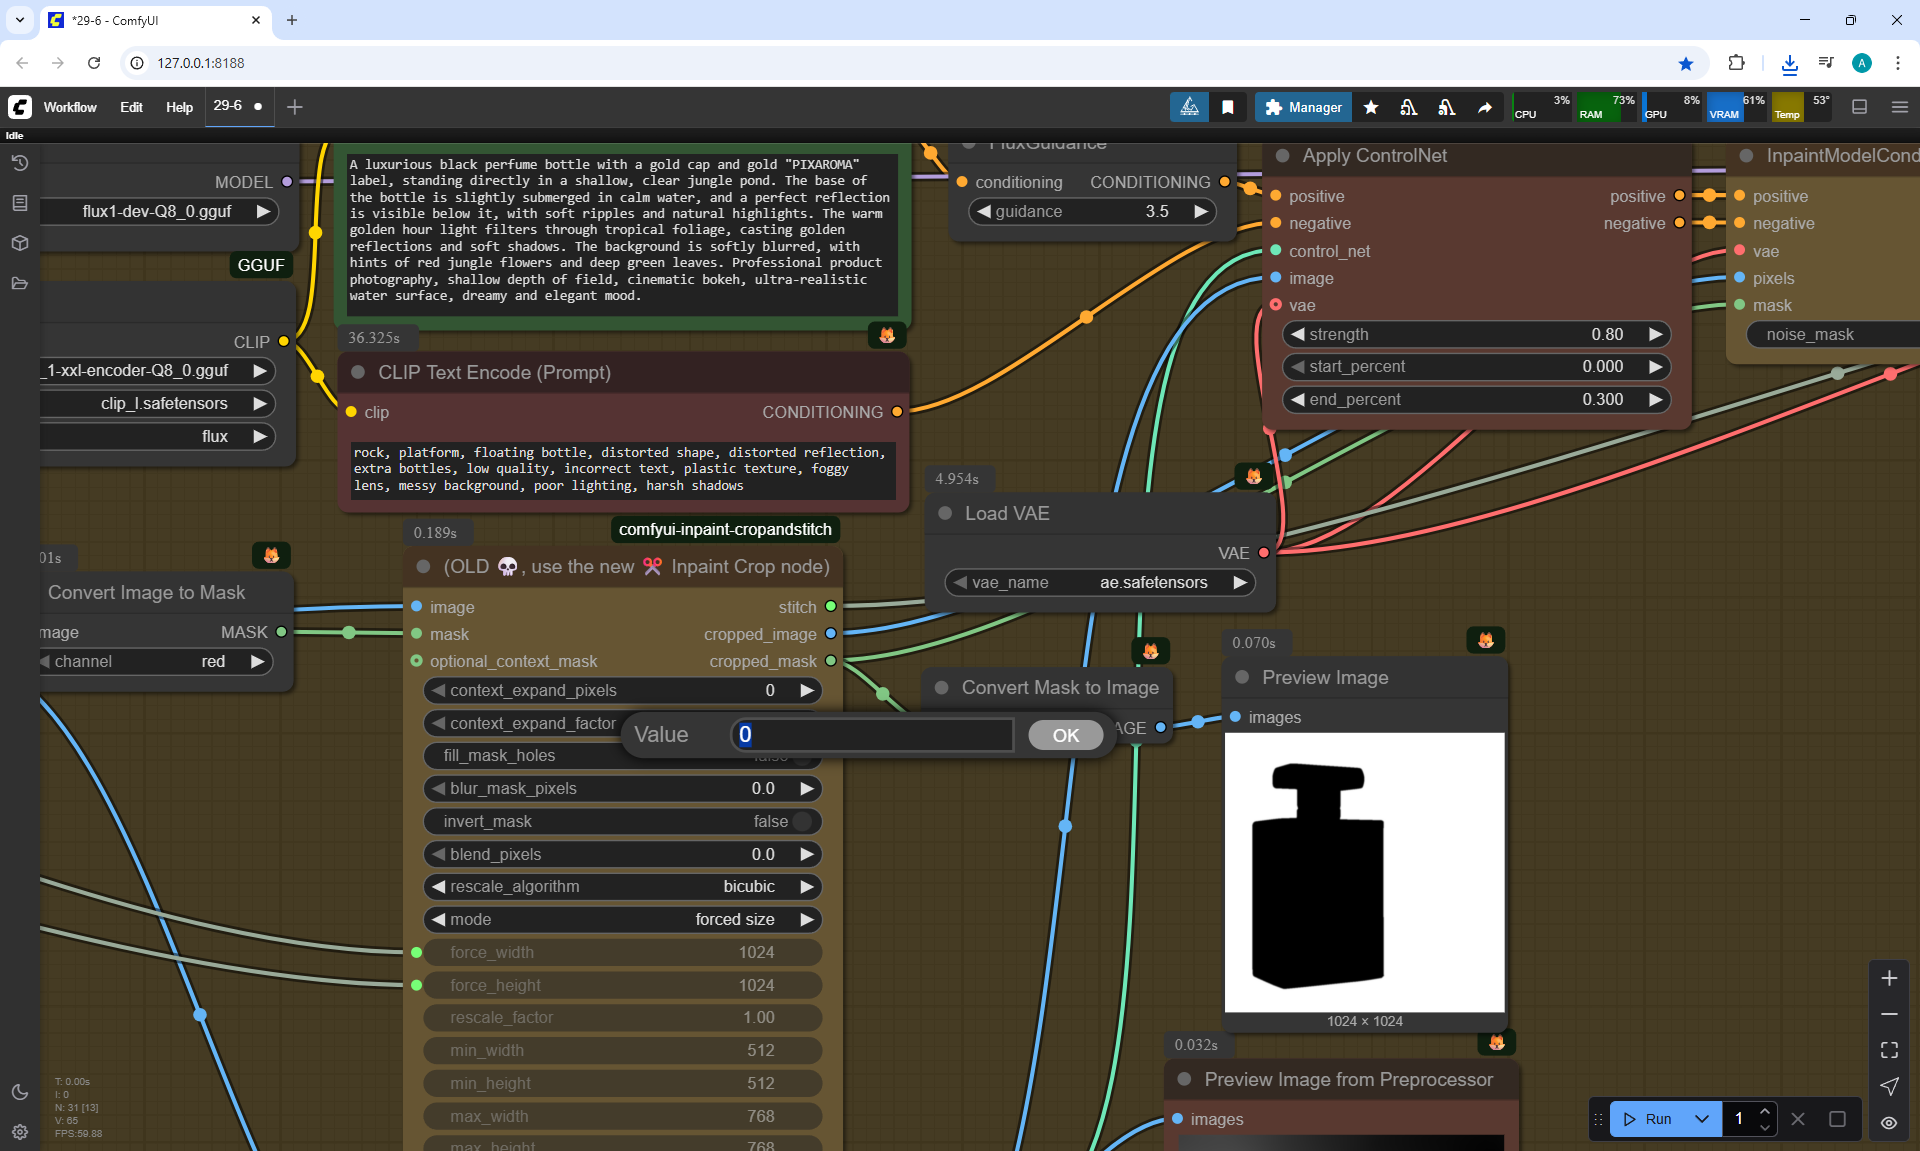The width and height of the screenshot is (1920, 1151).
Task: Open the model library cube icon
Action: click(x=20, y=243)
